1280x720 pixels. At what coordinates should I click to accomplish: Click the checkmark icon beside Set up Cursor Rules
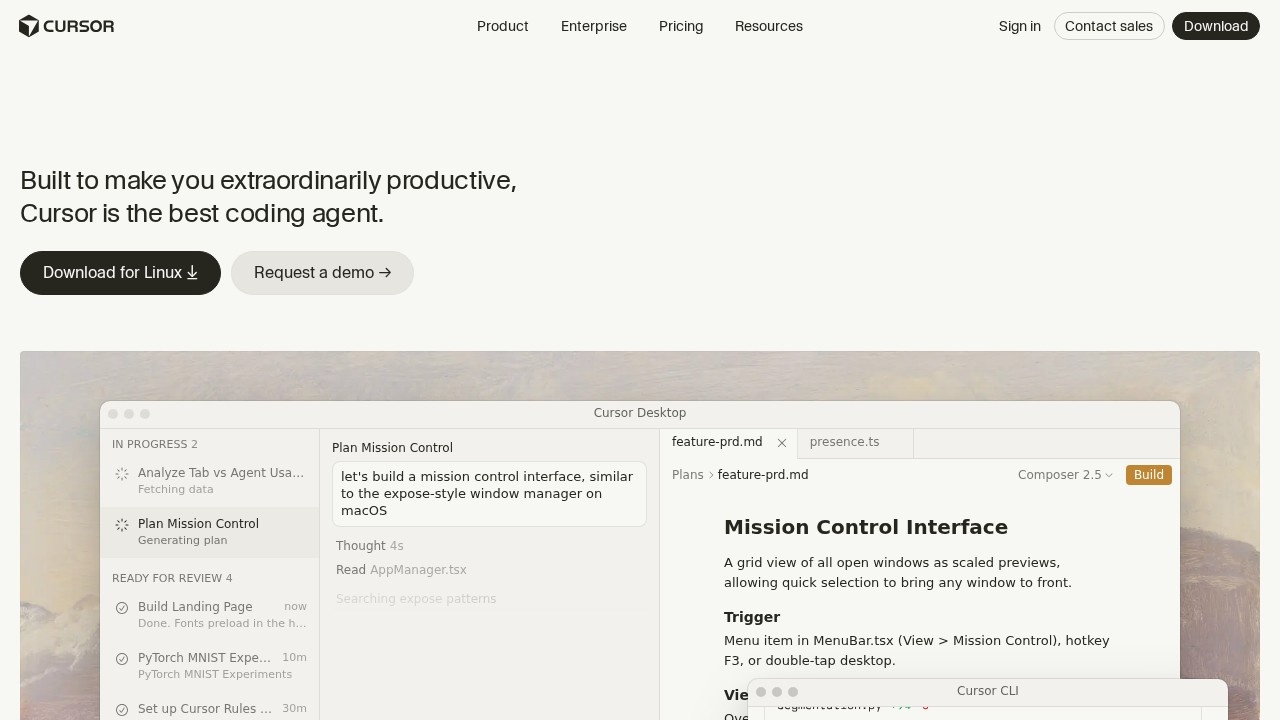coord(122,710)
